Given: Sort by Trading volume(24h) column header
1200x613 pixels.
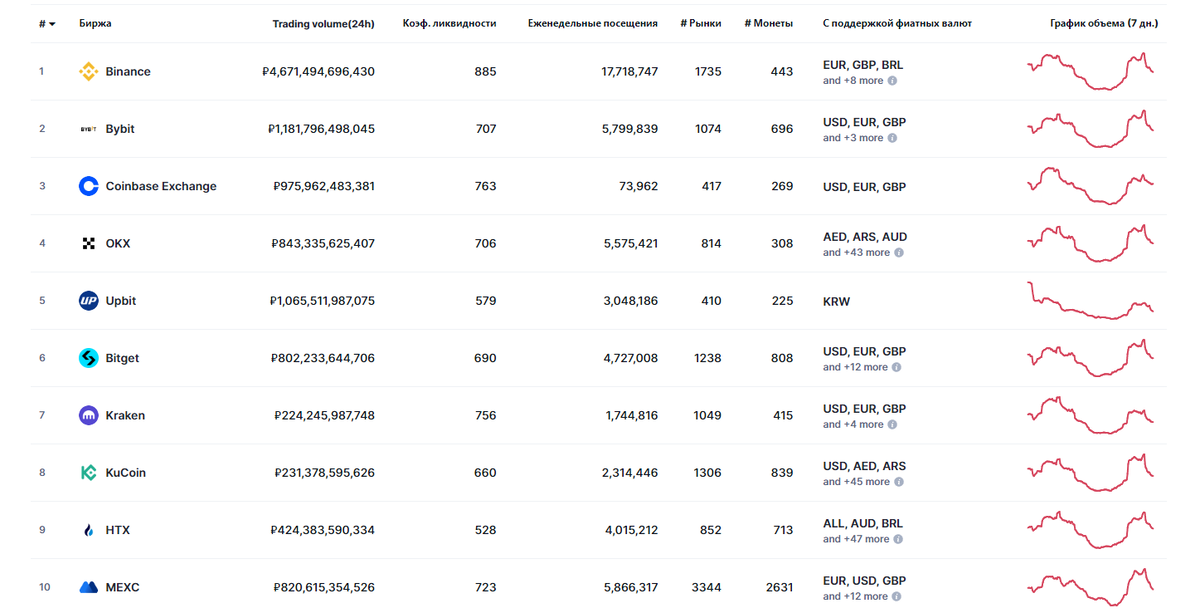Looking at the screenshot, I should pyautogui.click(x=323, y=23).
